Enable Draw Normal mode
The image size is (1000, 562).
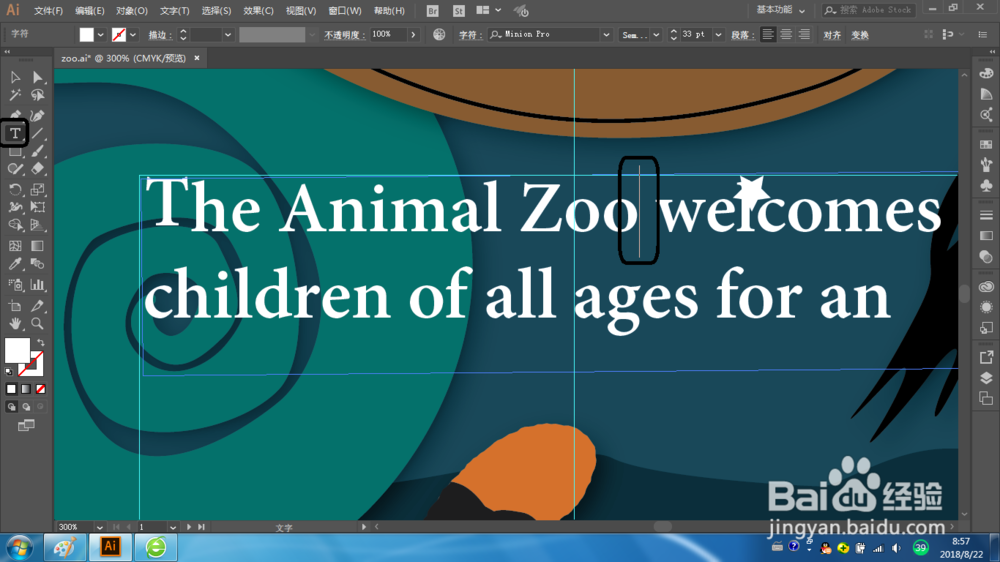point(11,407)
